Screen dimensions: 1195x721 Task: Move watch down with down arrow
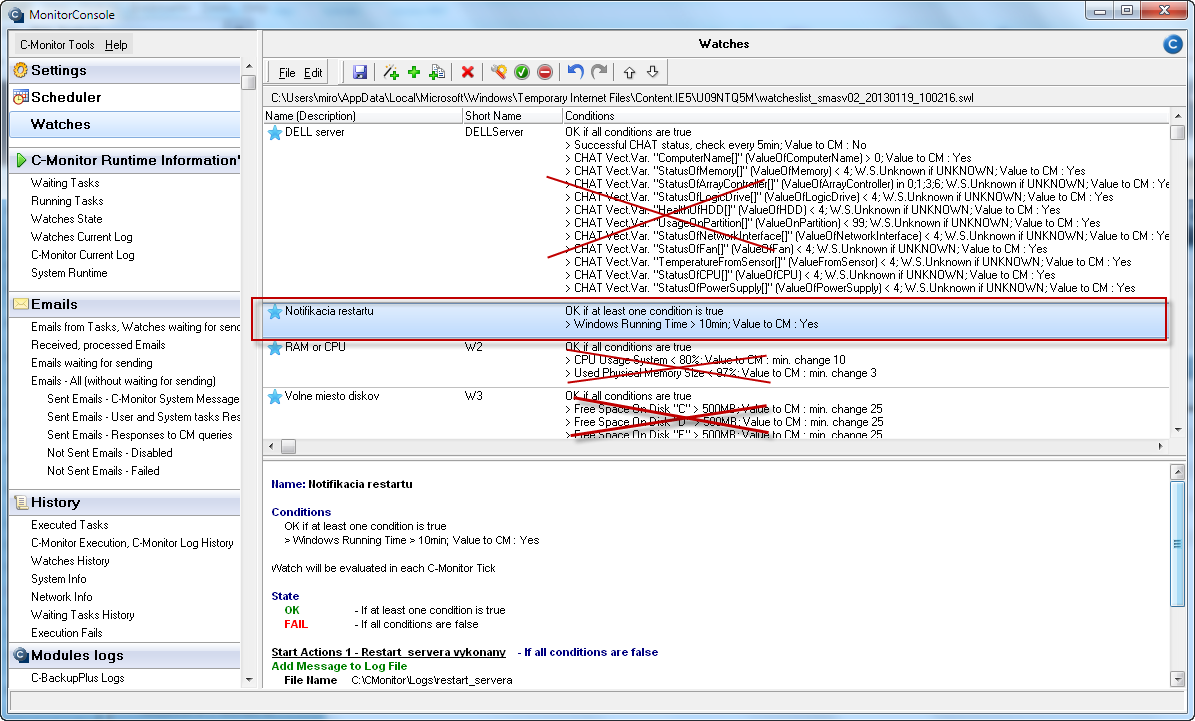click(652, 72)
